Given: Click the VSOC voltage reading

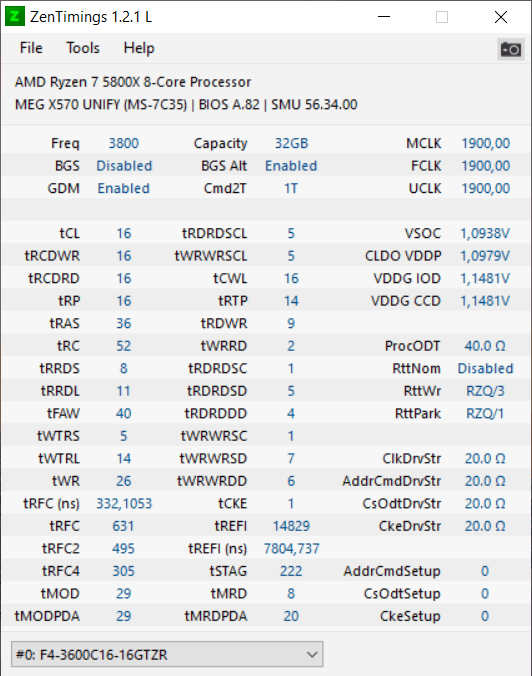Looking at the screenshot, I should tap(485, 234).
